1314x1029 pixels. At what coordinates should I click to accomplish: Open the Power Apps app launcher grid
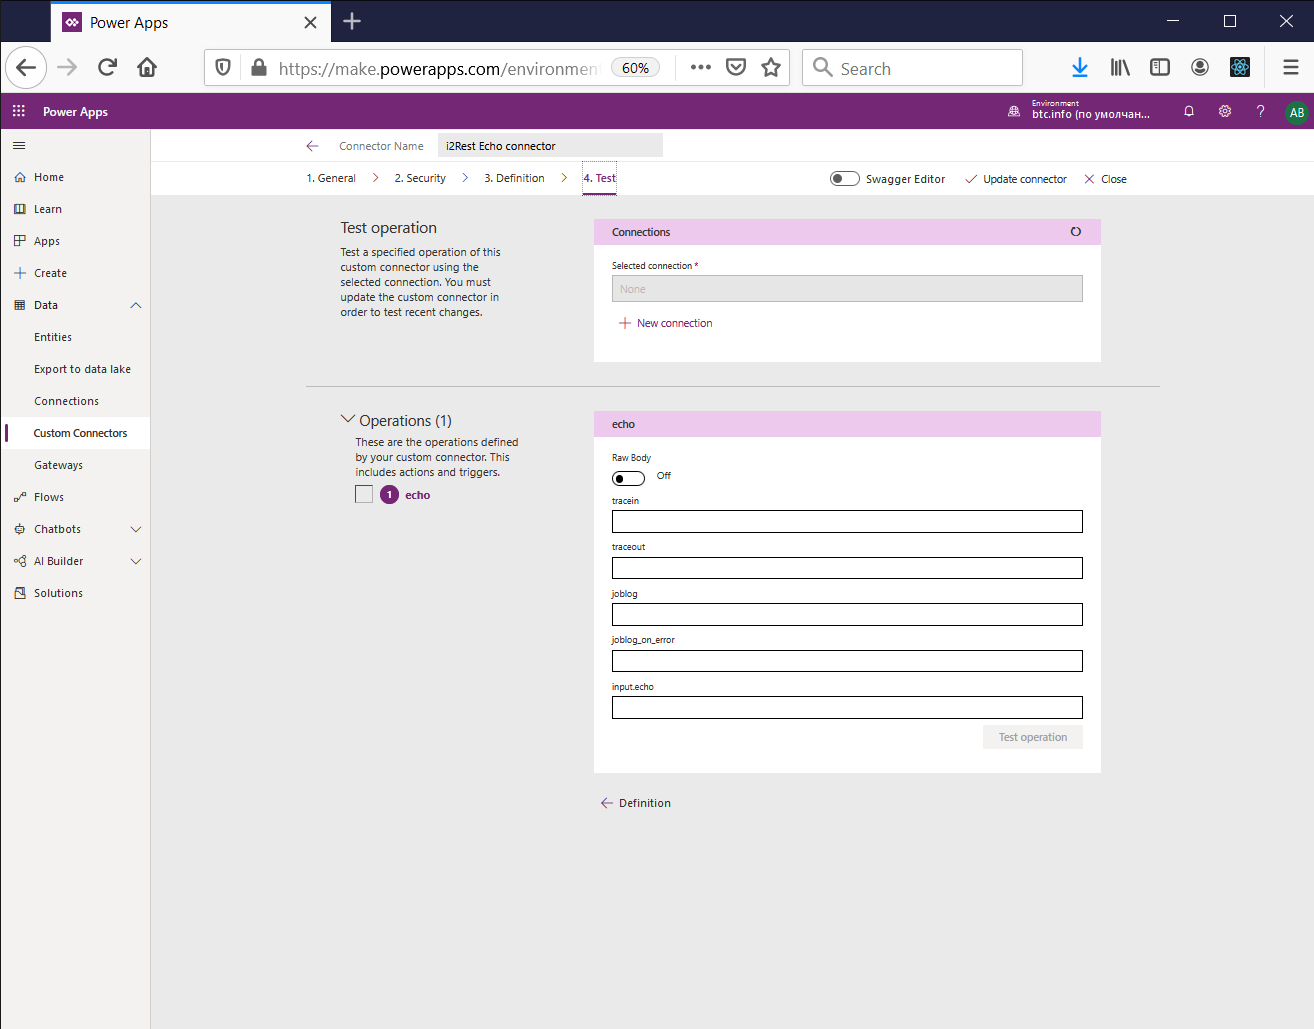point(19,111)
